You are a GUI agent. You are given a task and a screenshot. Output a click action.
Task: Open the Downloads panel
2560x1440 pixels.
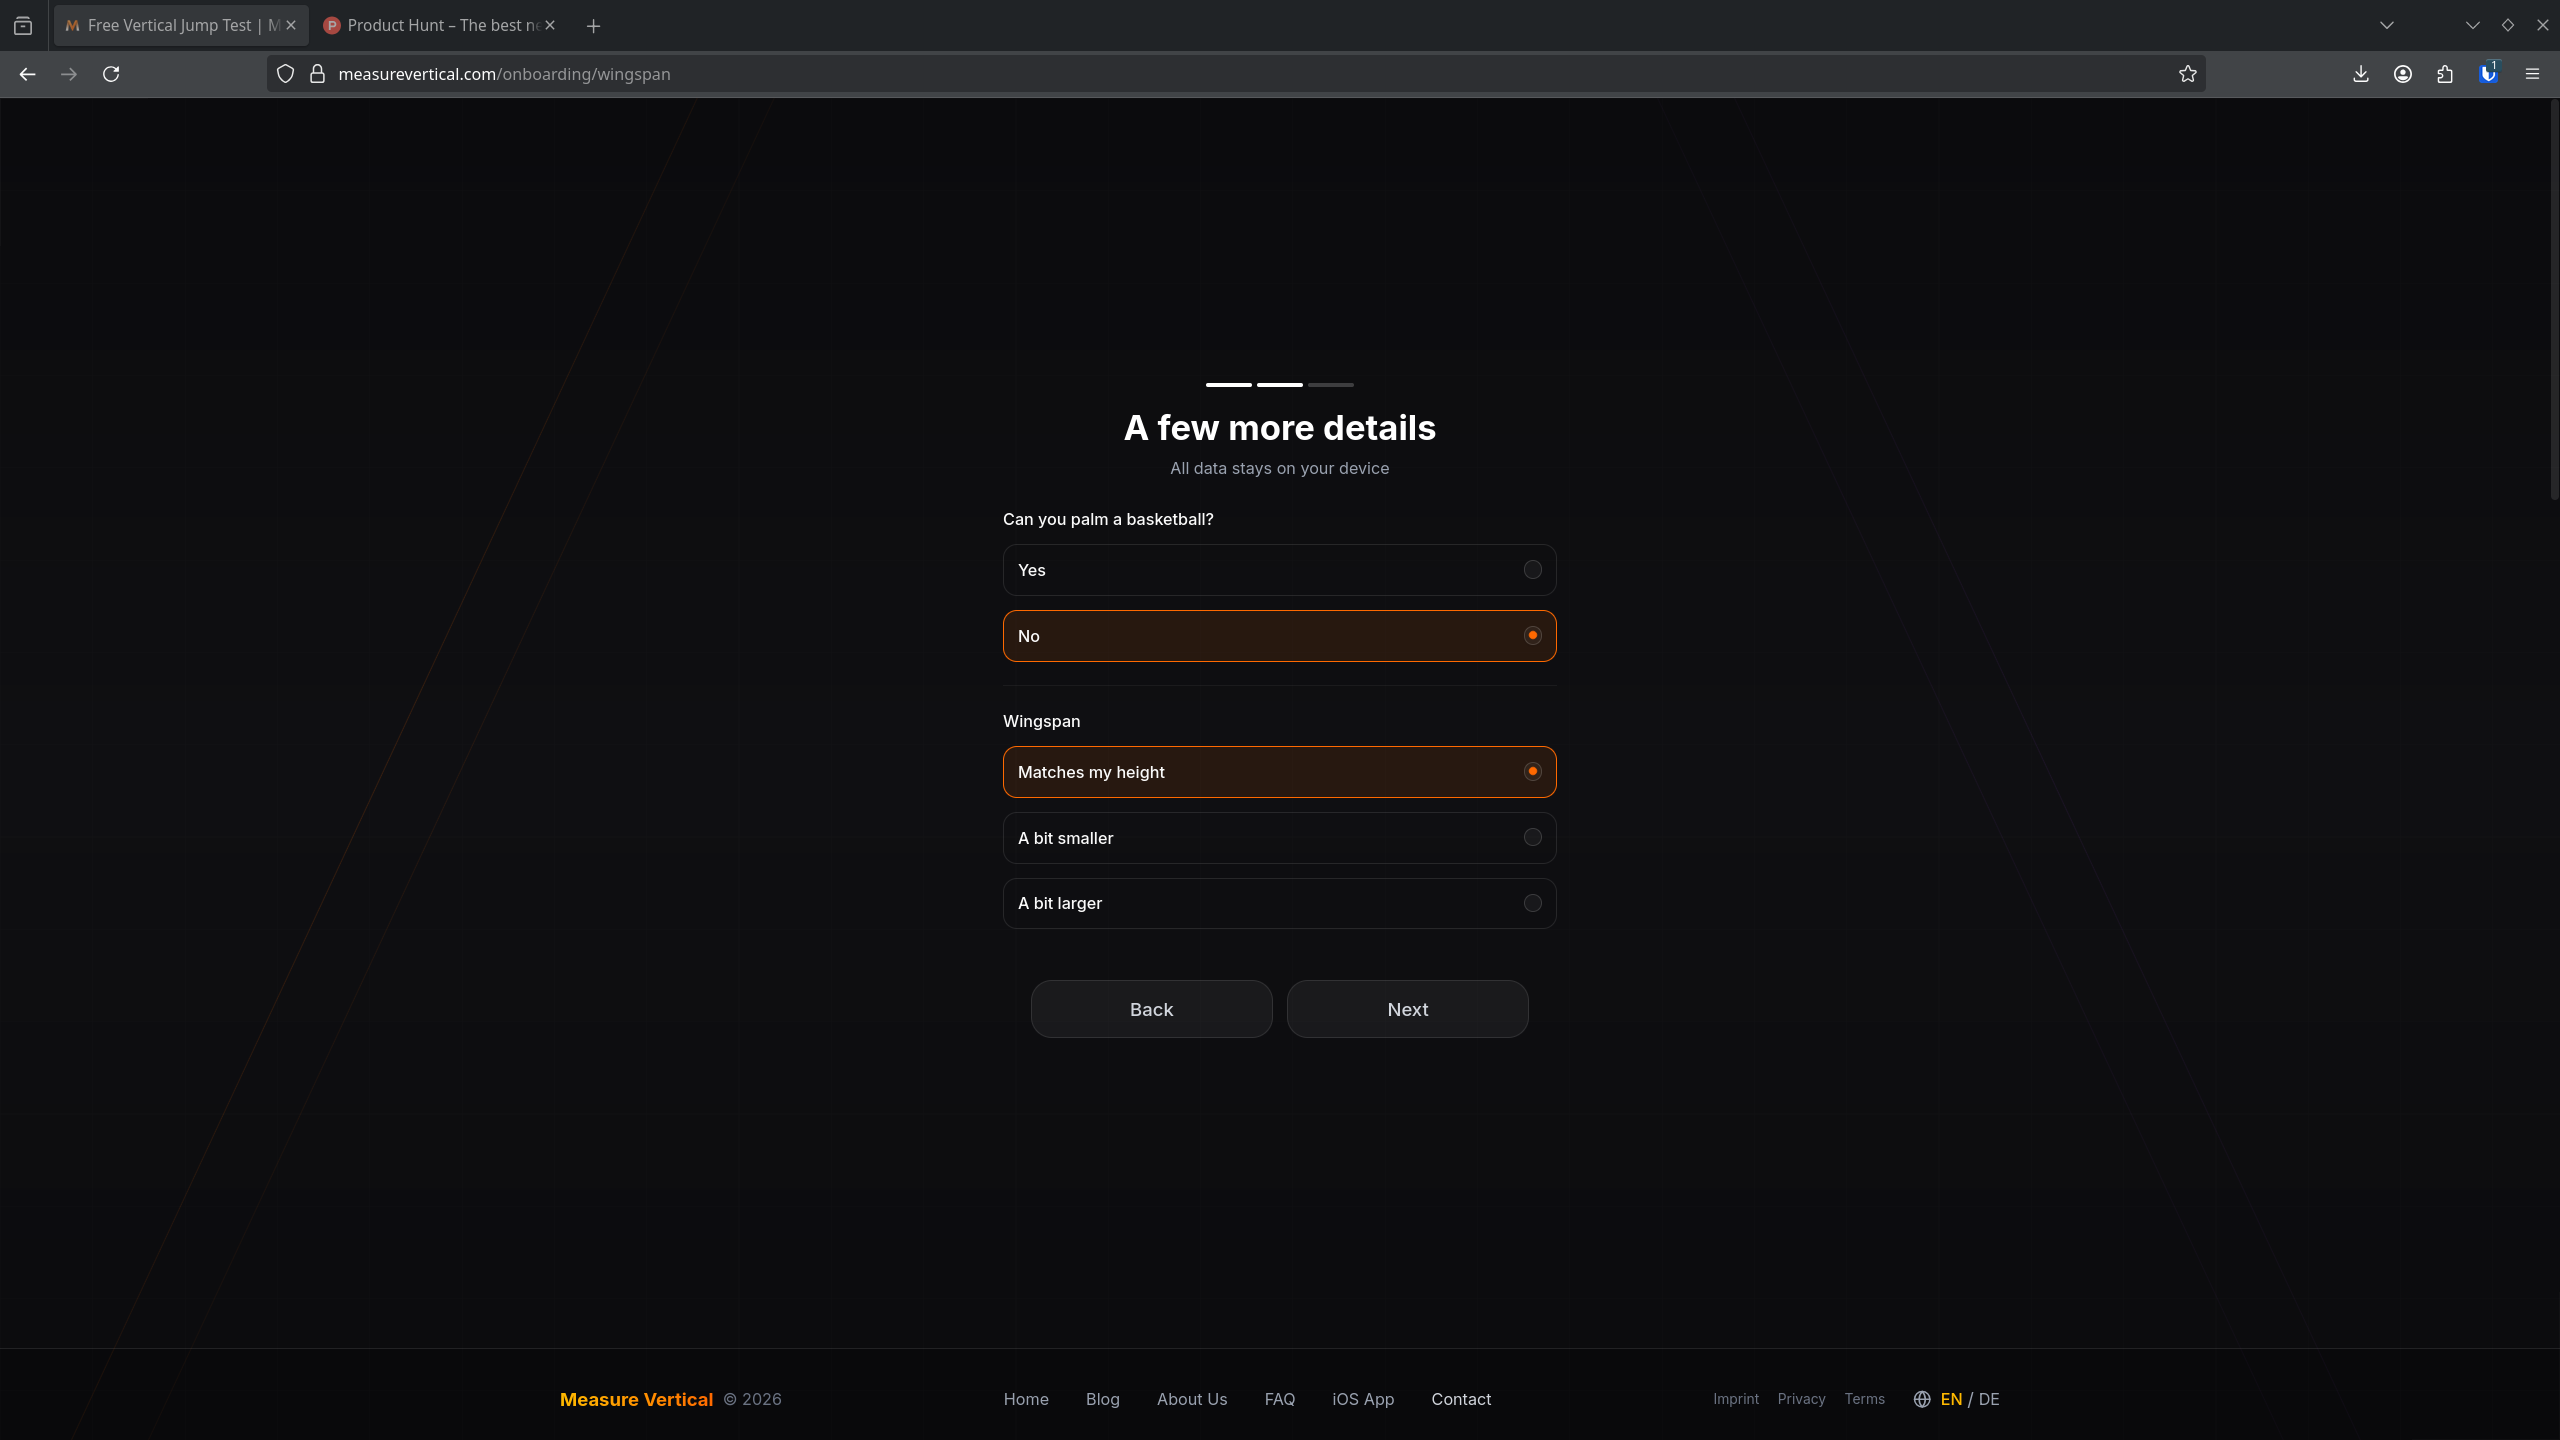pyautogui.click(x=2360, y=74)
